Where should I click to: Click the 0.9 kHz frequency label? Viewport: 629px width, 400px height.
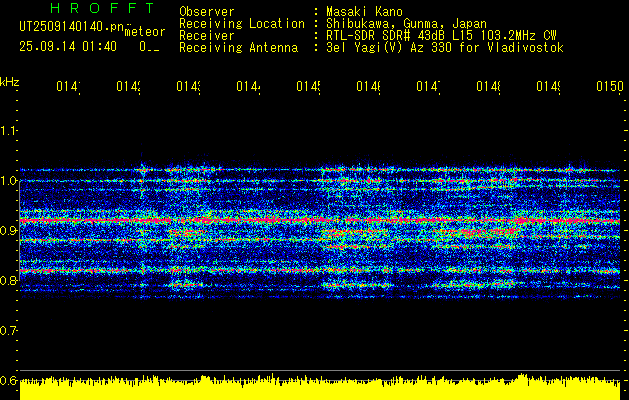[8, 230]
